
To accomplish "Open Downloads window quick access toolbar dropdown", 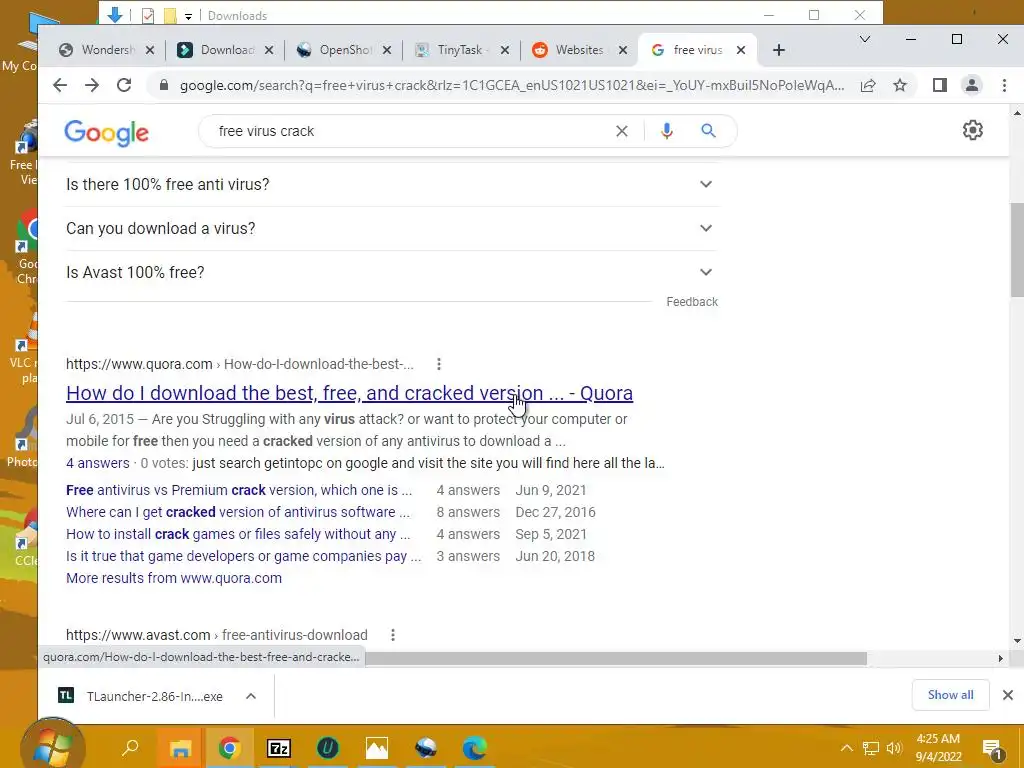I will pyautogui.click(x=188, y=16).
